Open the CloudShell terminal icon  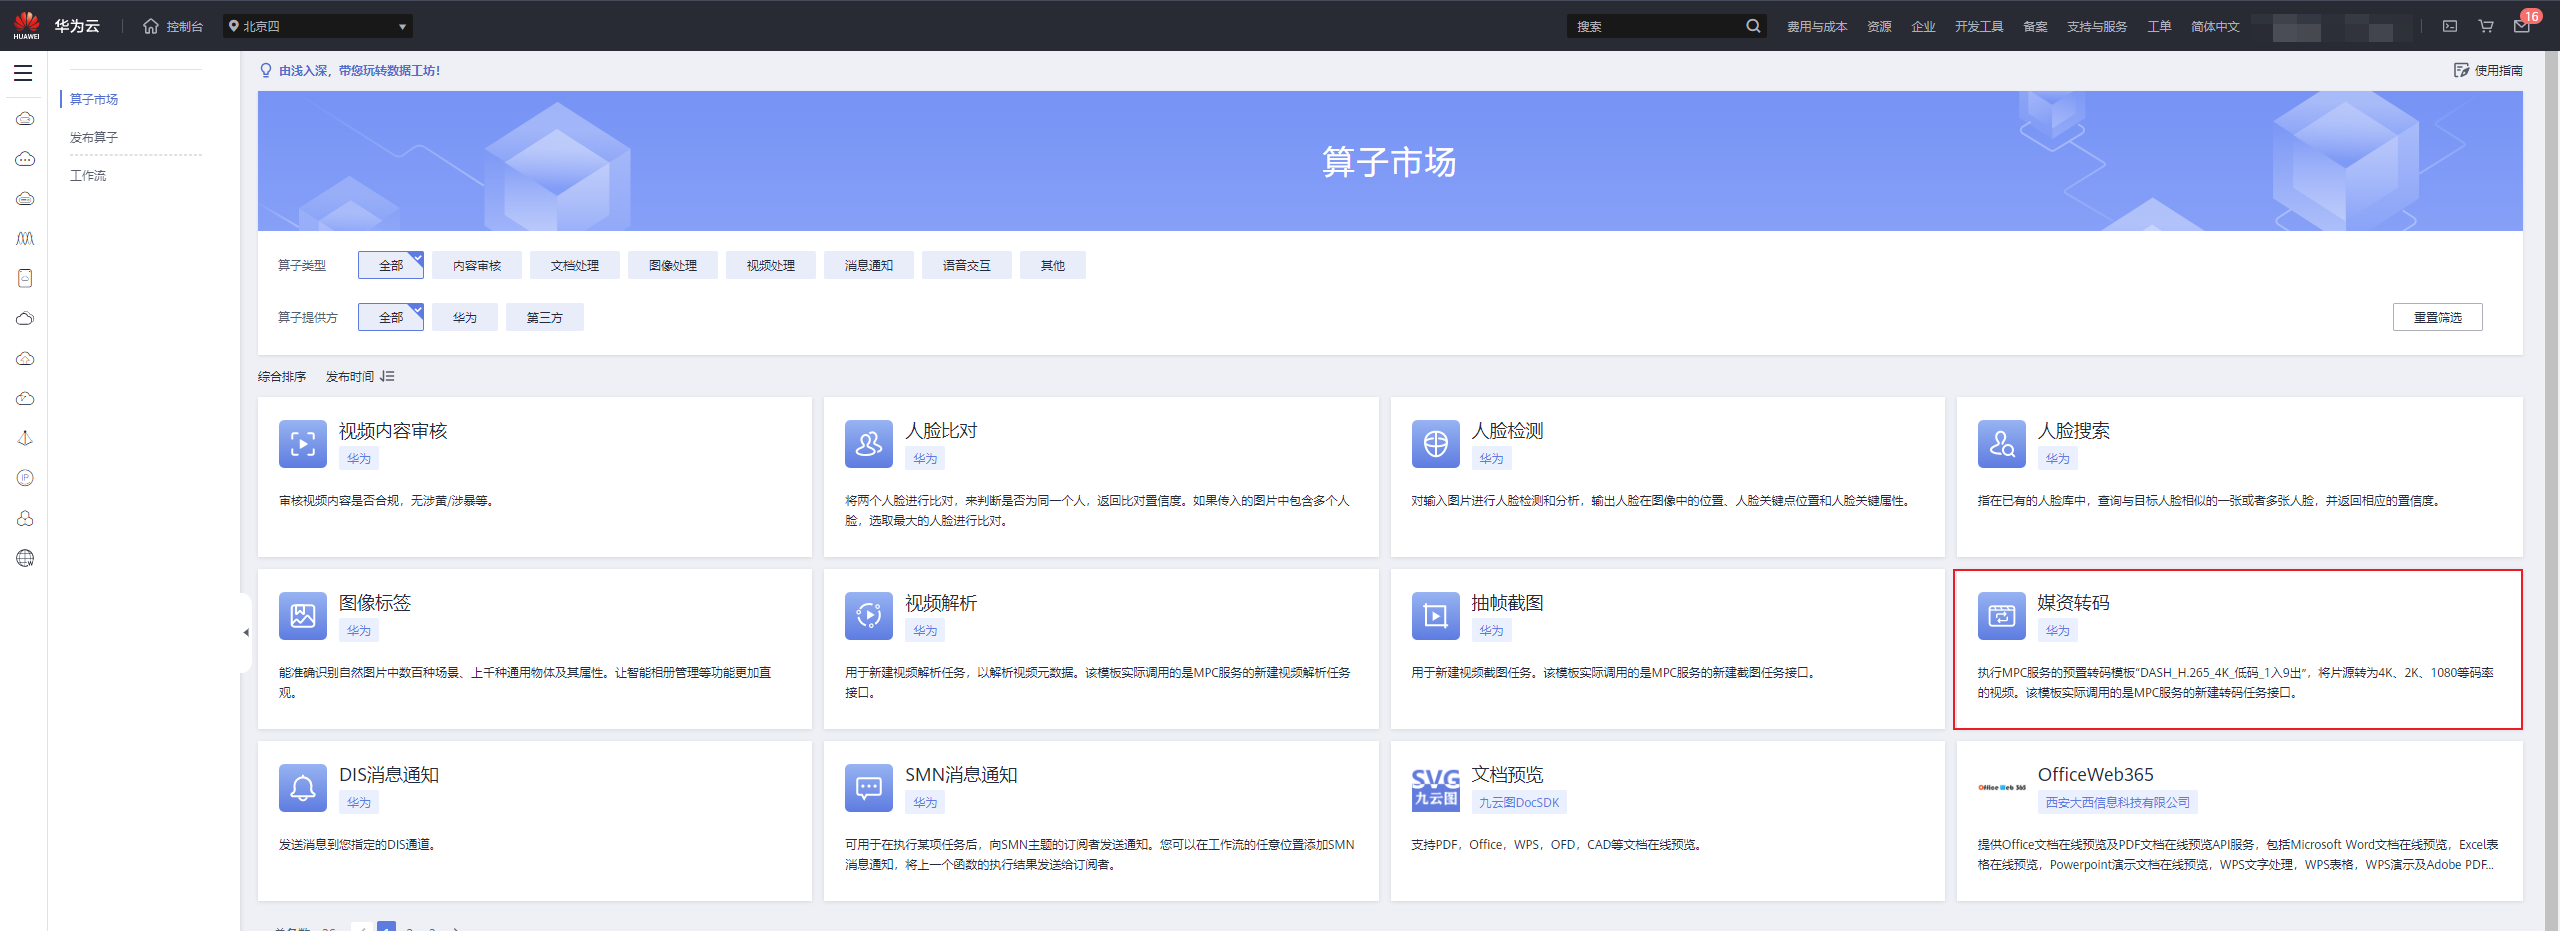pos(2450,26)
